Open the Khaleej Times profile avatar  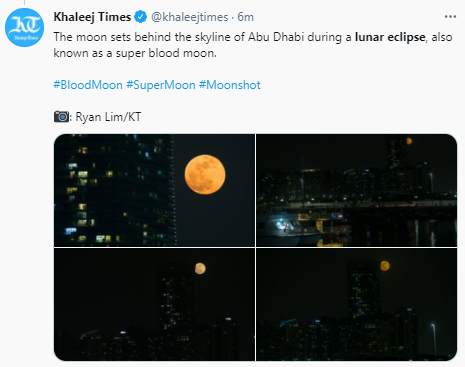click(24, 27)
